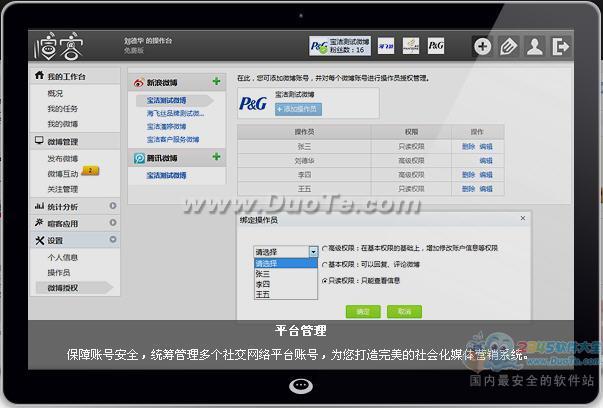Click the pencil compose icon in header
The image size is (603, 408).
[508, 47]
